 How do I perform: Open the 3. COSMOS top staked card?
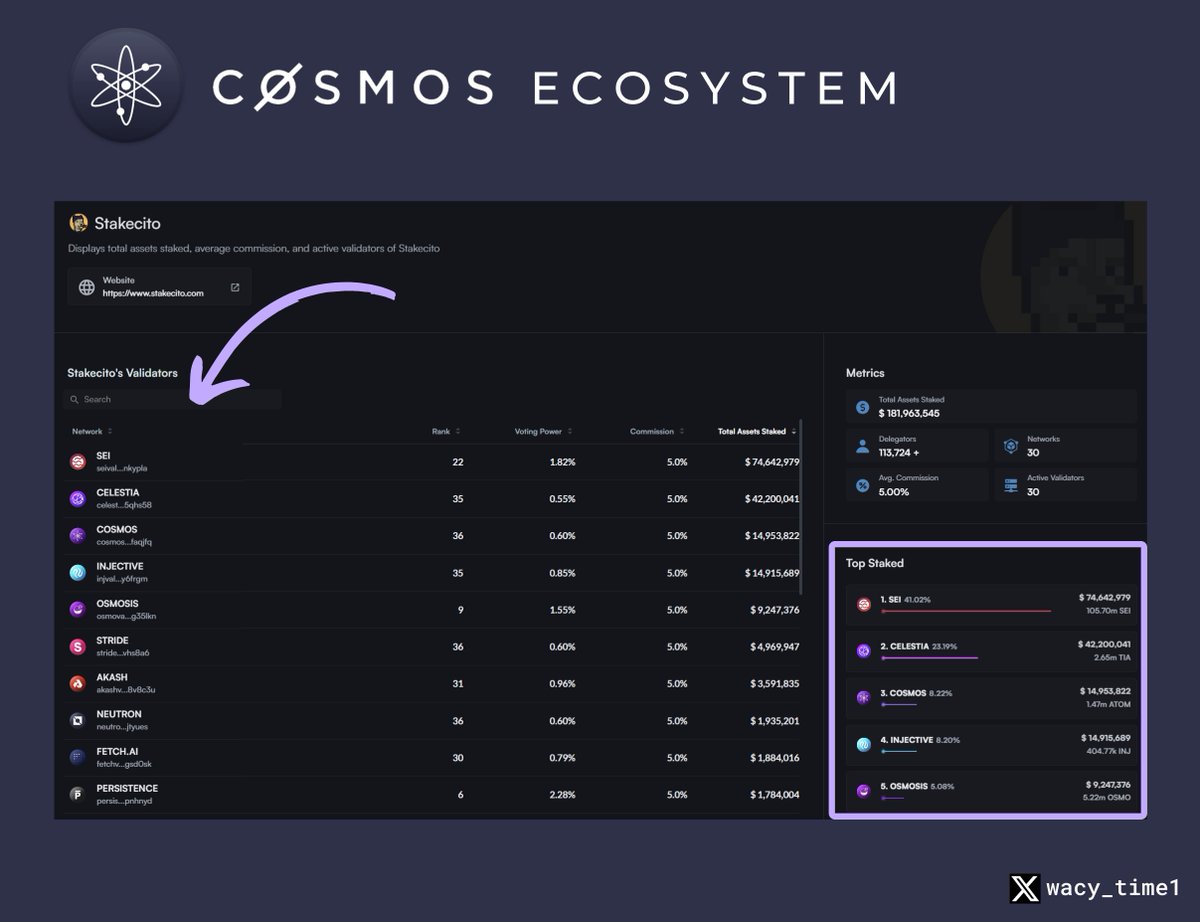click(992, 697)
